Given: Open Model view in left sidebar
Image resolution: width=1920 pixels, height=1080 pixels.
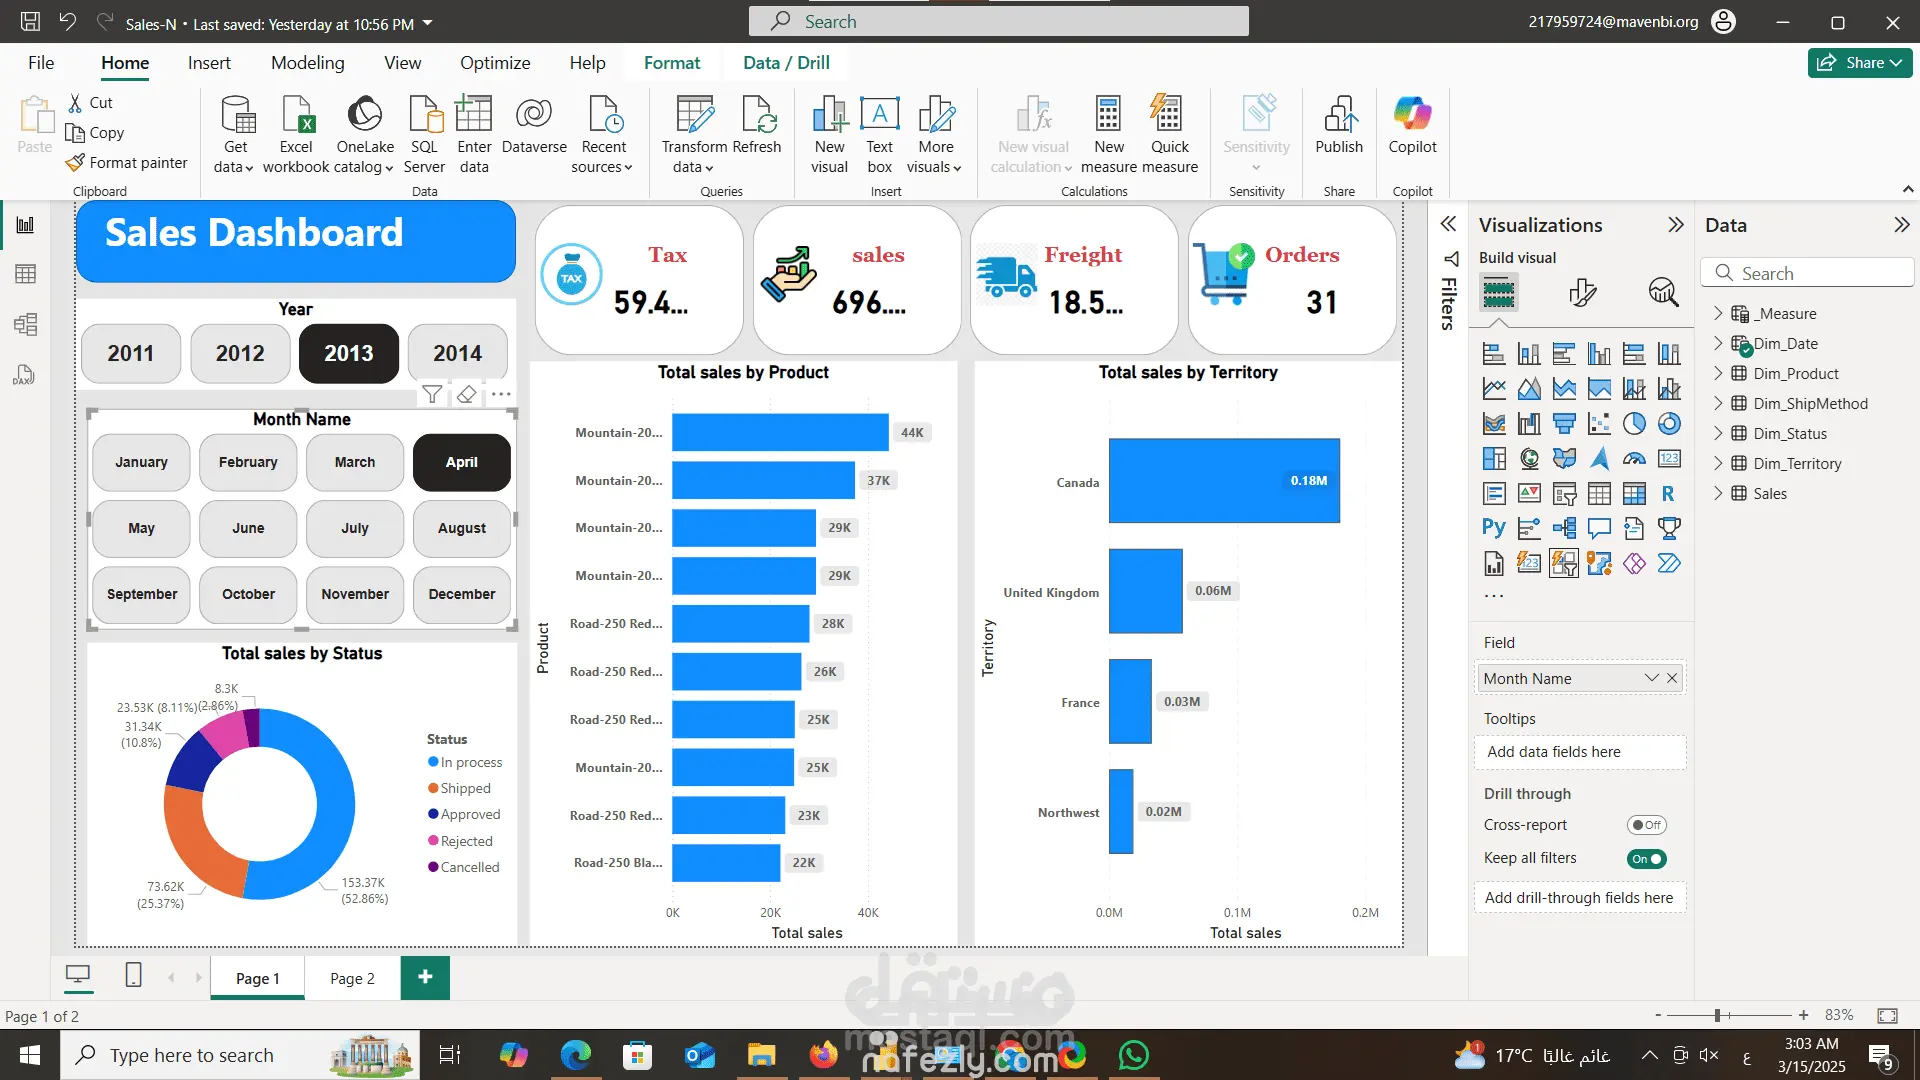Looking at the screenshot, I should pos(25,324).
